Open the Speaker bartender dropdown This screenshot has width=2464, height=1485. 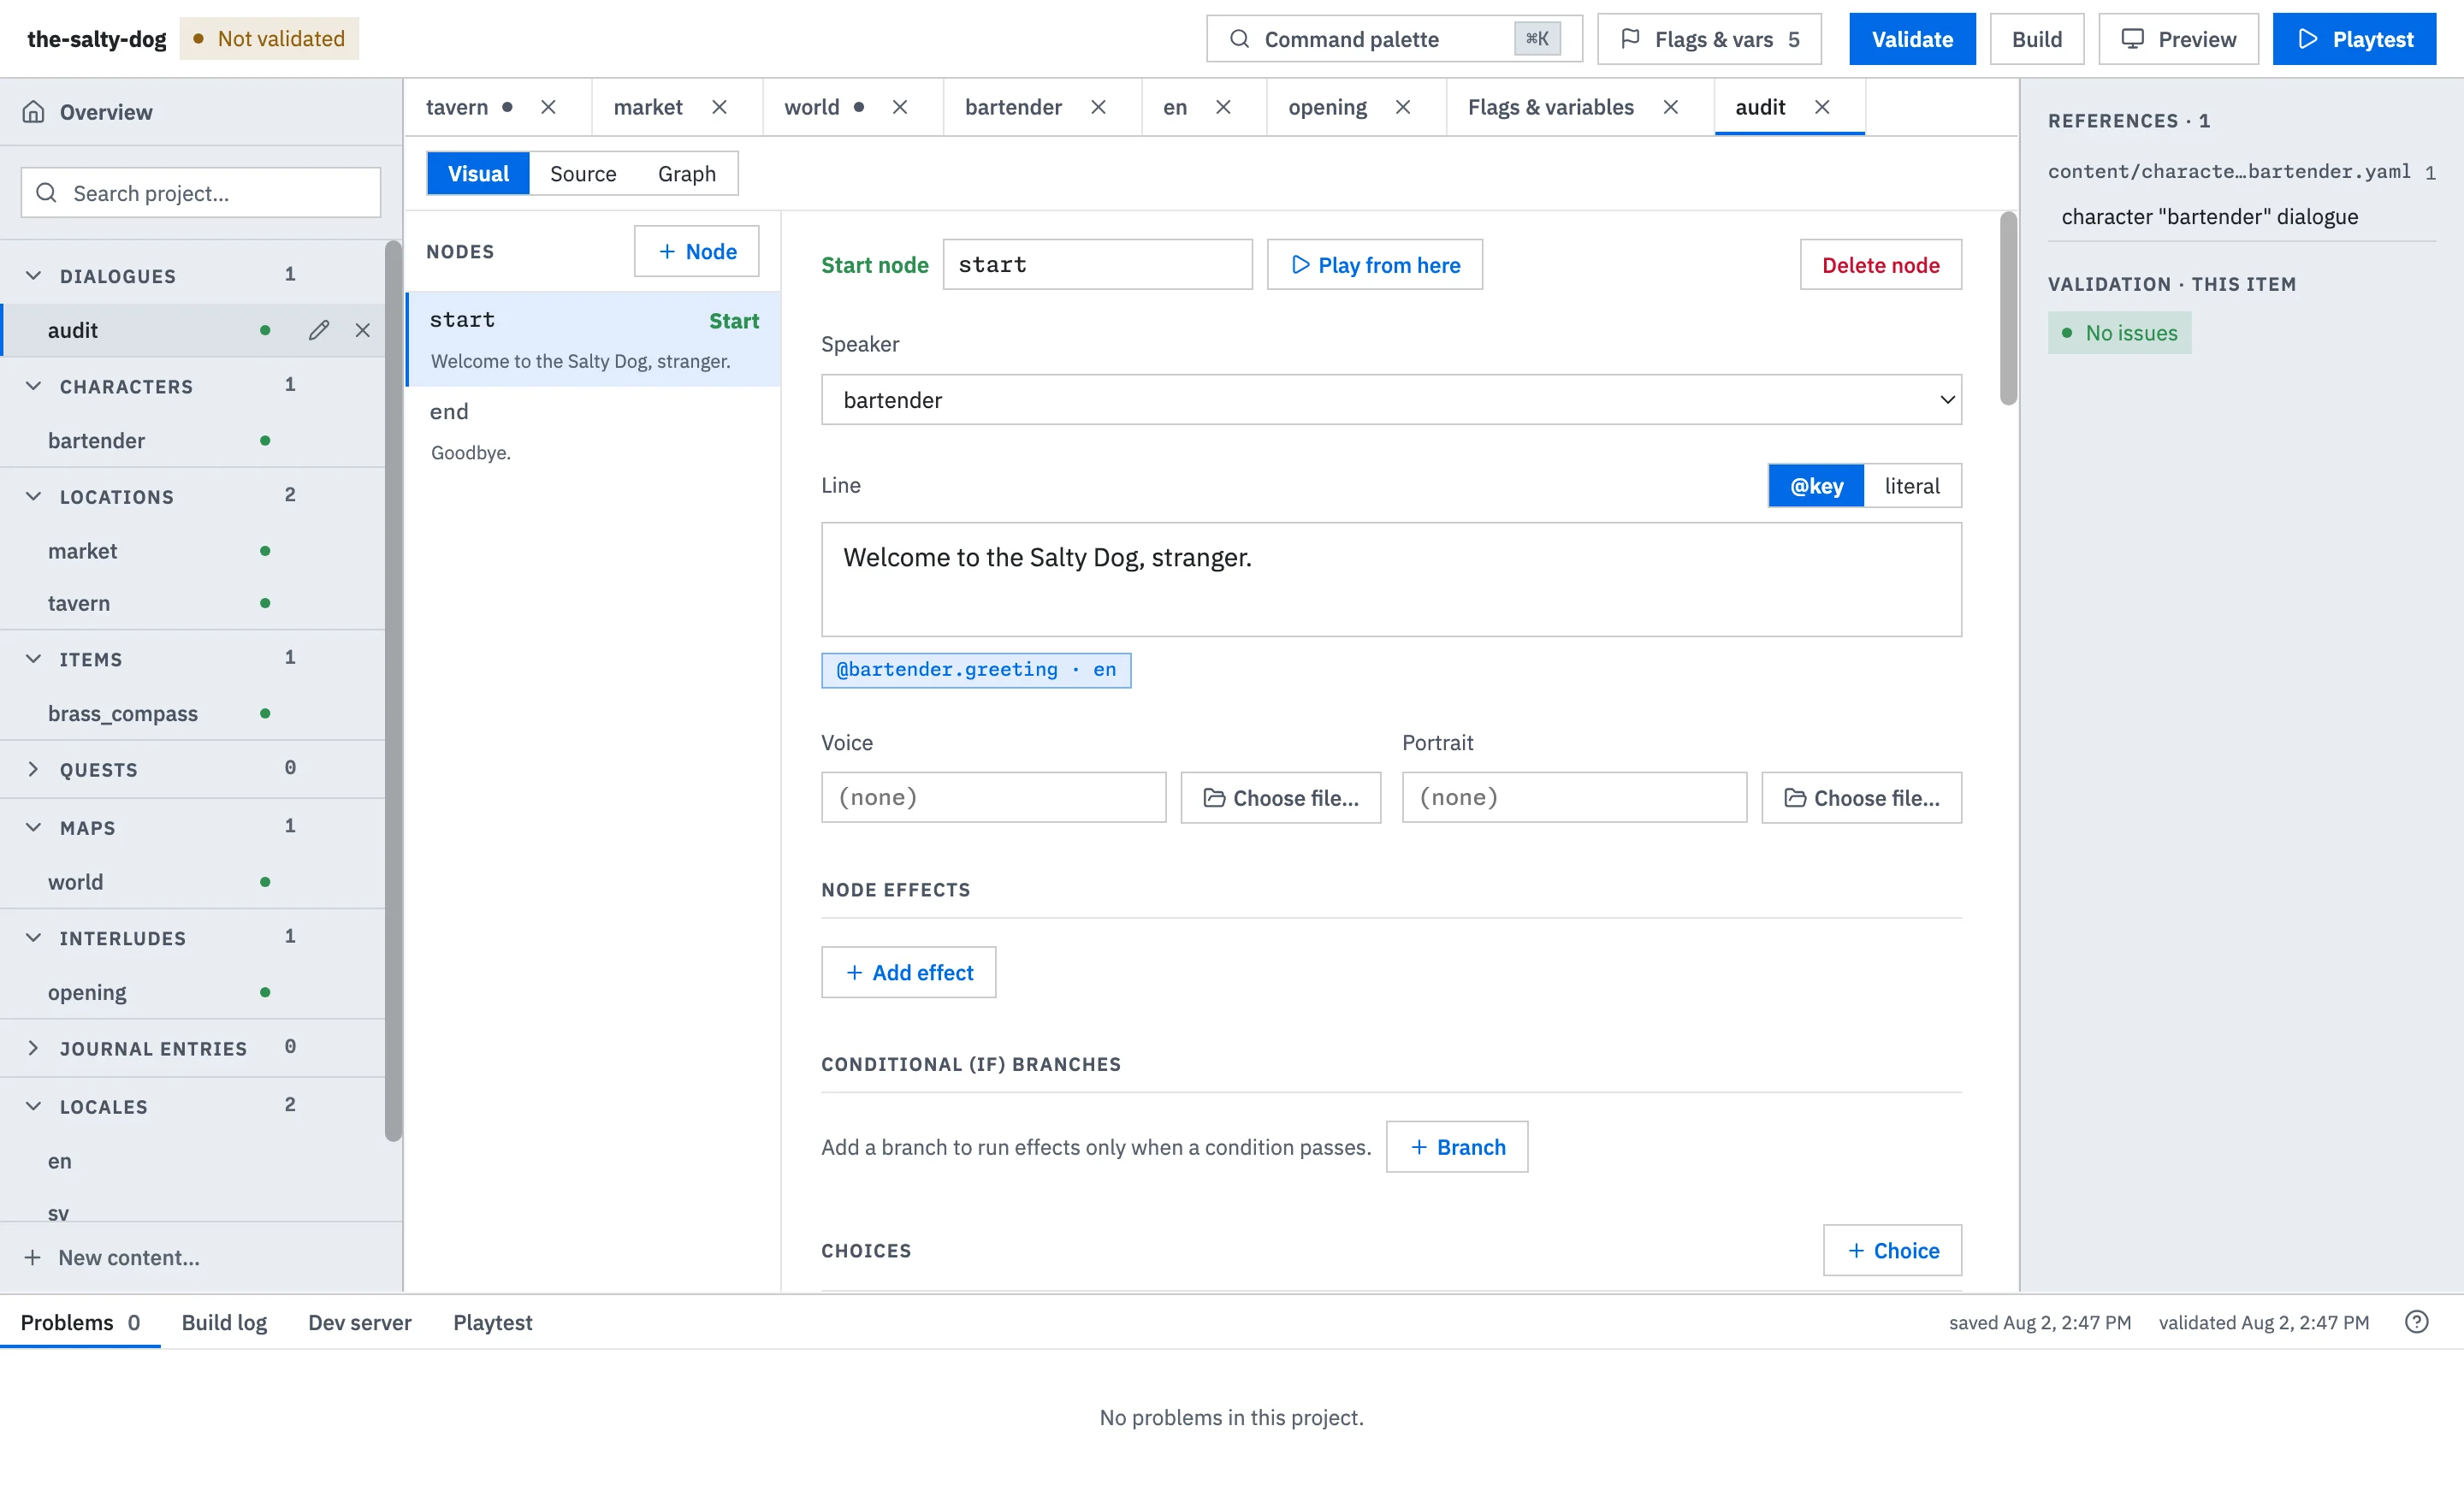click(1391, 400)
